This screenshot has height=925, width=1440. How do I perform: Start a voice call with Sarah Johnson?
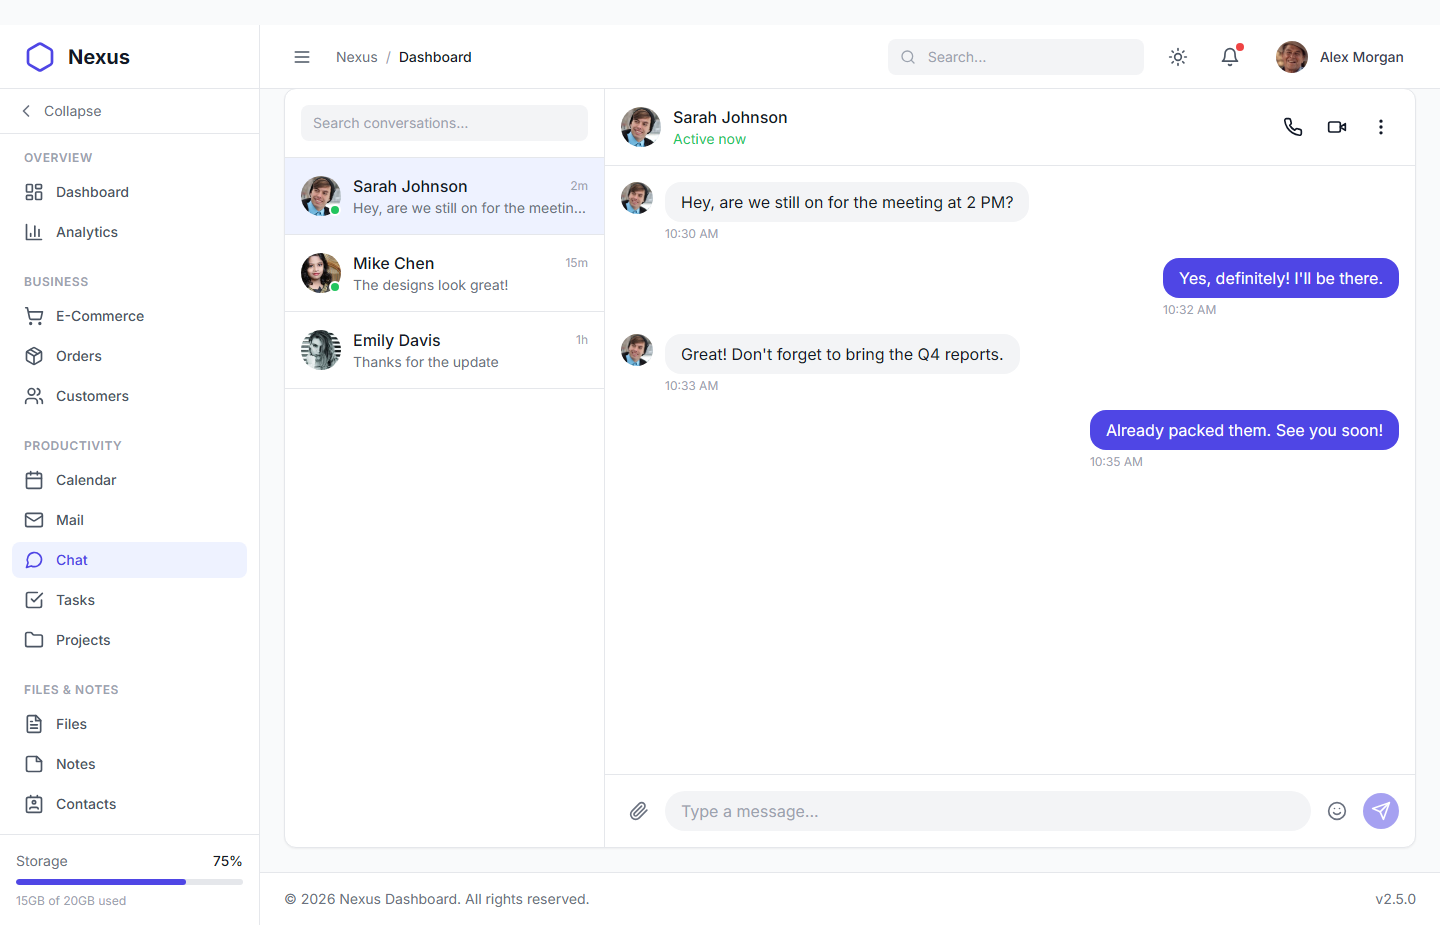pos(1293,127)
